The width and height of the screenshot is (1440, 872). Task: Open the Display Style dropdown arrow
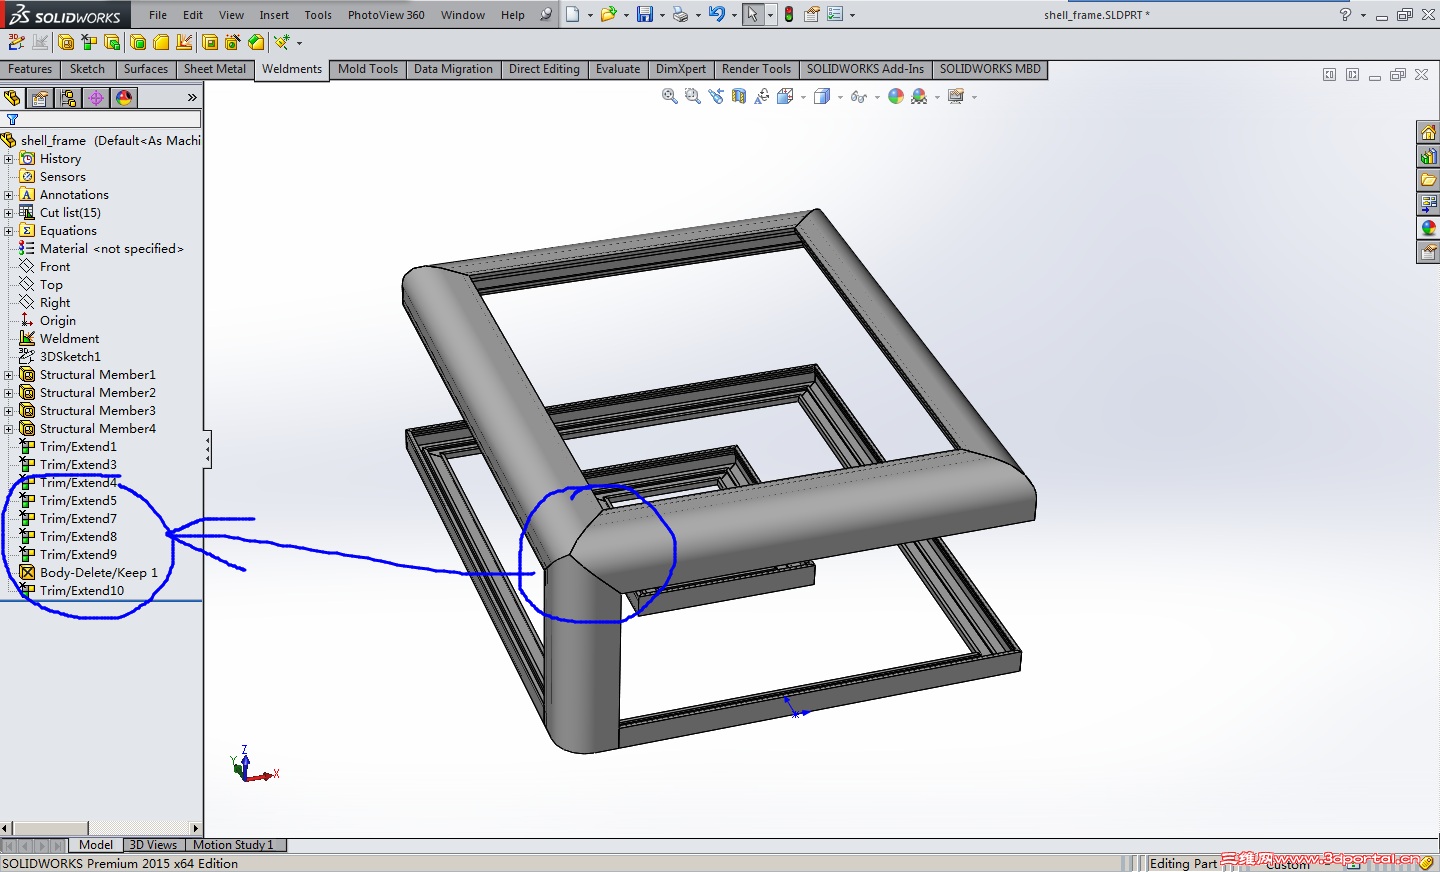840,97
